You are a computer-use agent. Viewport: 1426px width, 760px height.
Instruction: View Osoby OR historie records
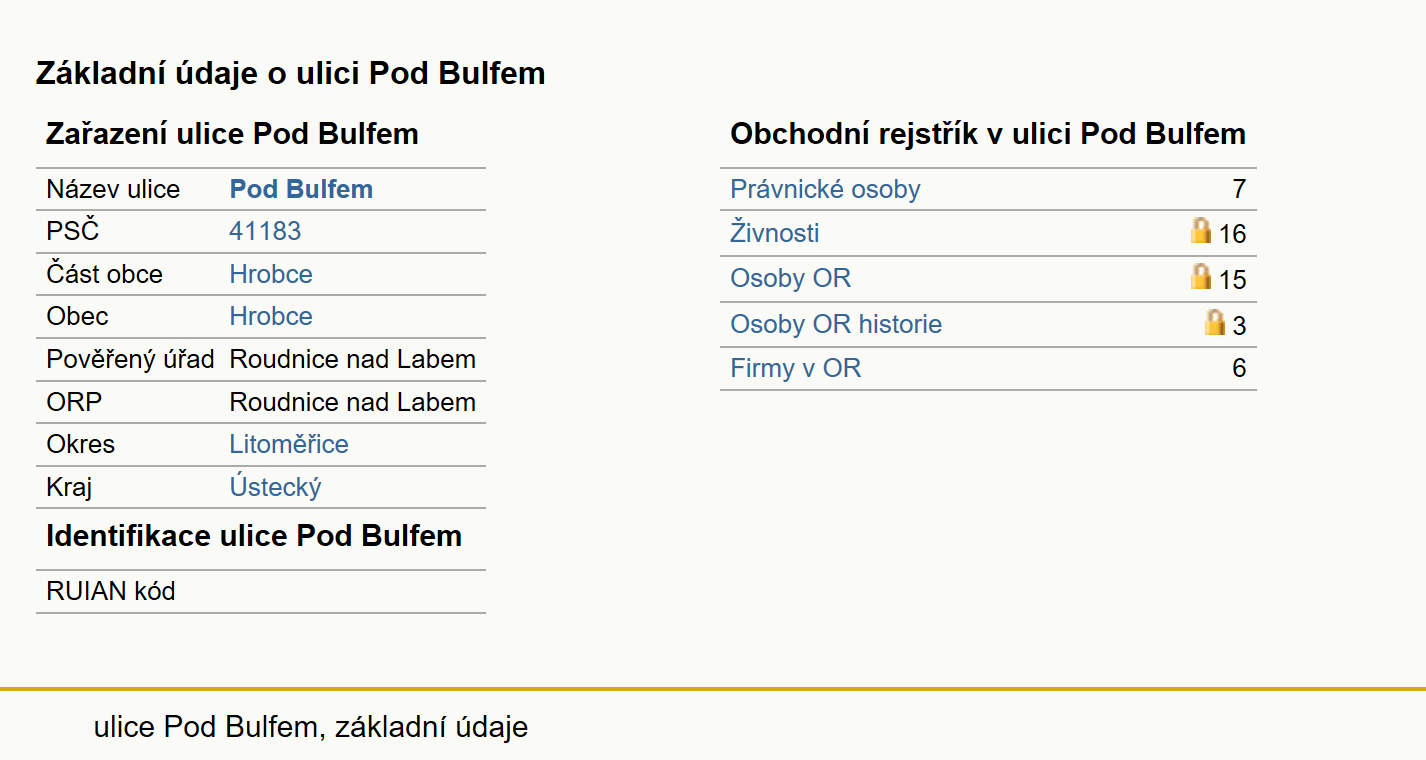point(836,324)
